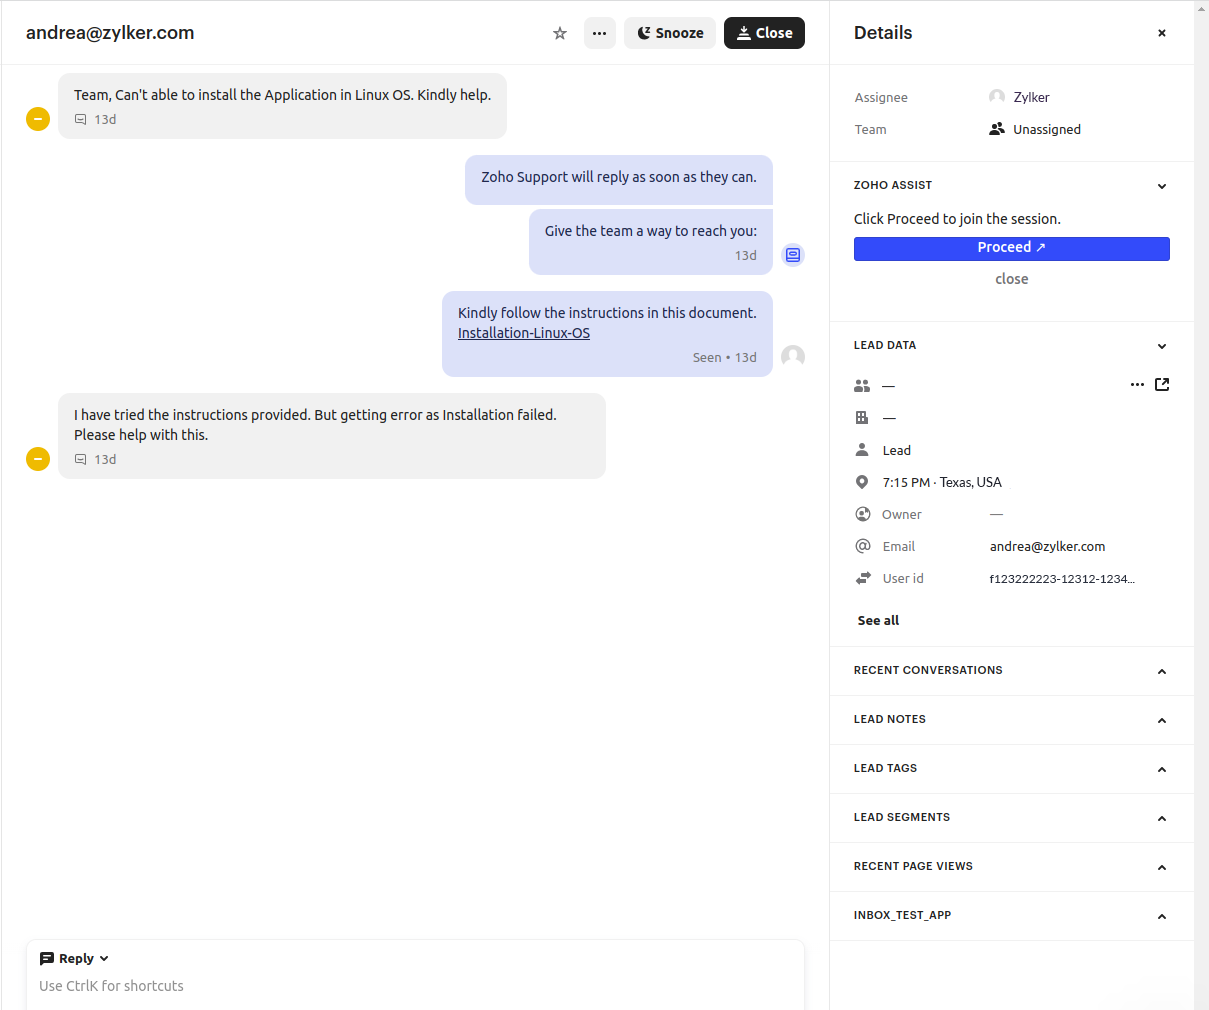Collapse the Zoho Assist section
Image resolution: width=1209 pixels, height=1010 pixels.
tap(1162, 186)
